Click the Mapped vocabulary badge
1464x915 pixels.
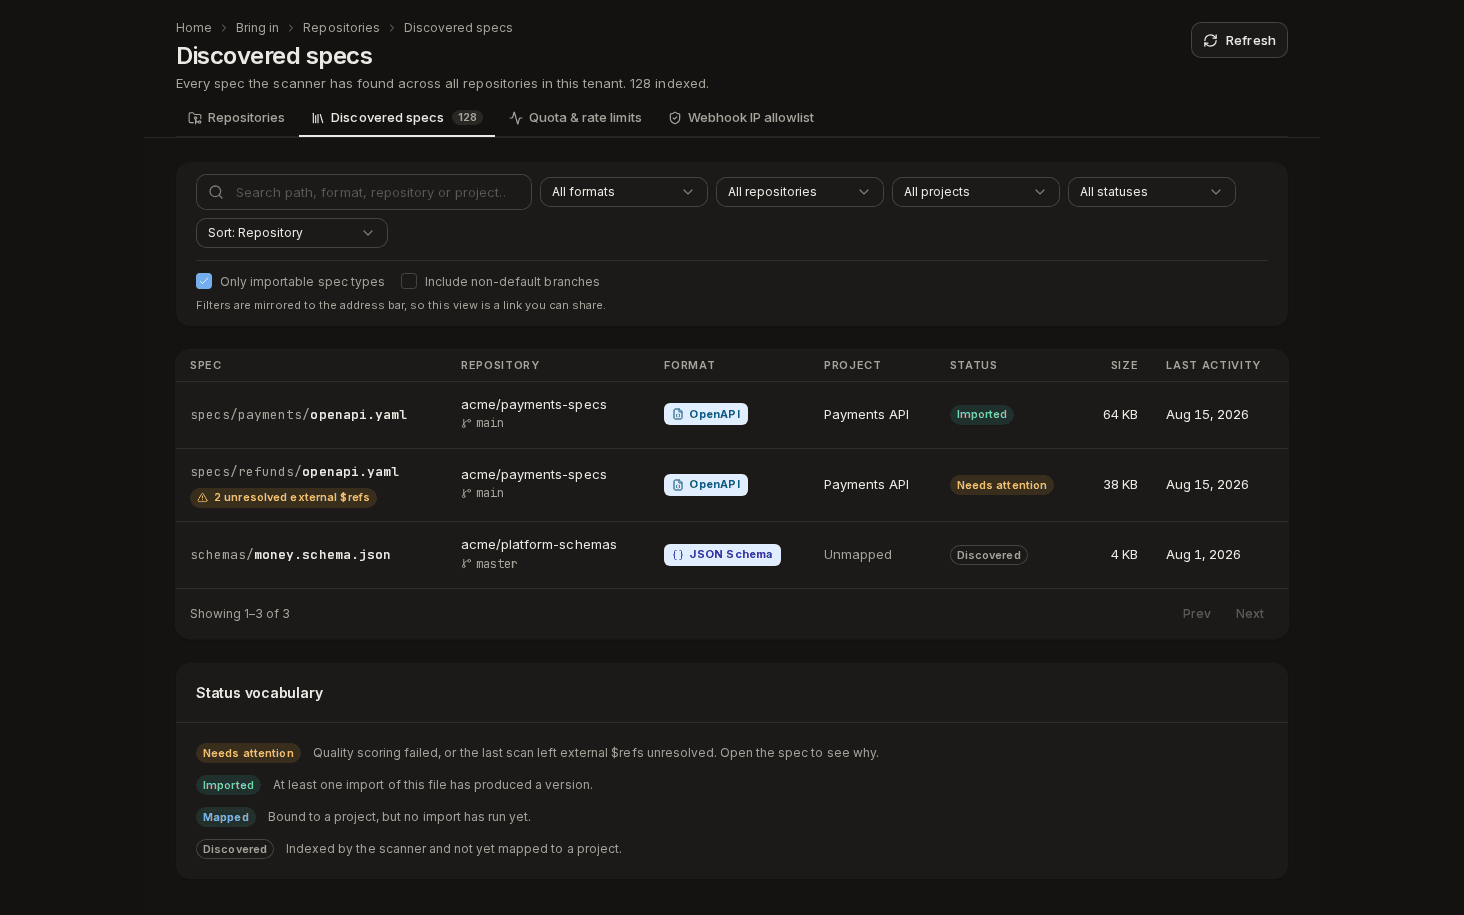point(226,817)
